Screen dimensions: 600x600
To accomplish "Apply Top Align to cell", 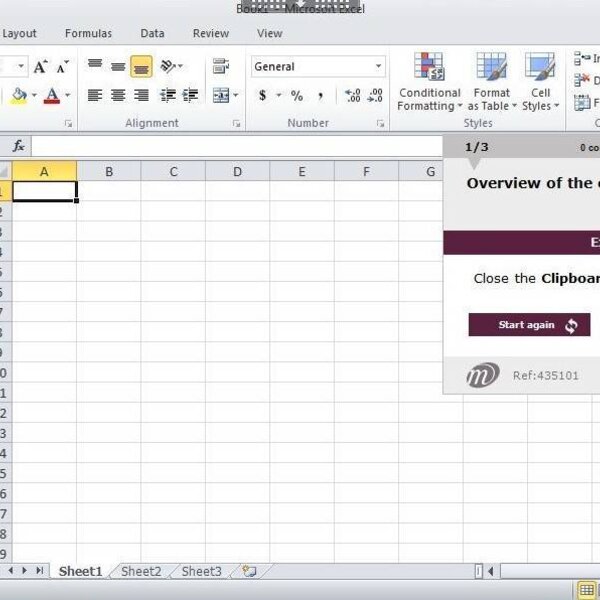I will (x=95, y=66).
